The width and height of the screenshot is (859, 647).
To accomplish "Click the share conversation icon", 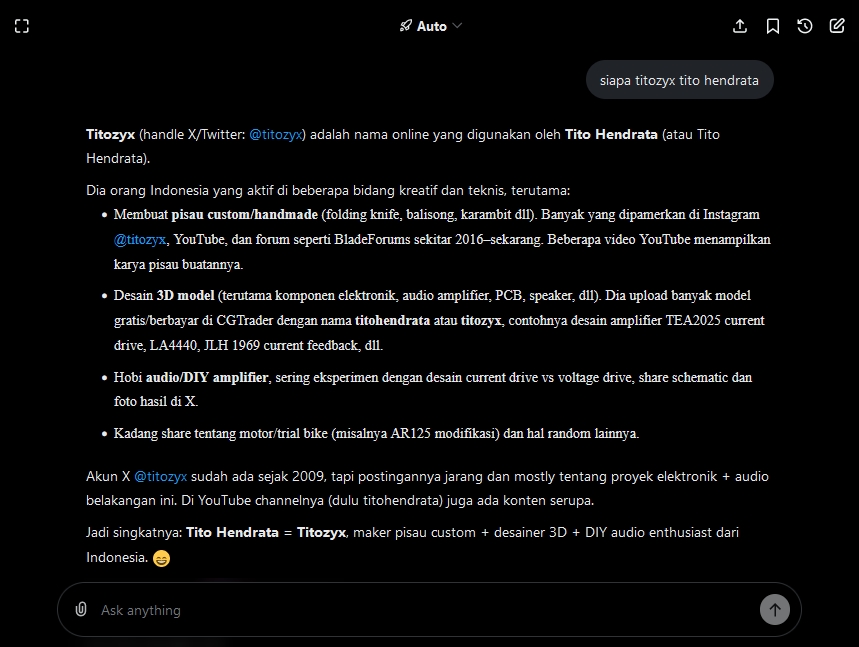I will tap(740, 26).
